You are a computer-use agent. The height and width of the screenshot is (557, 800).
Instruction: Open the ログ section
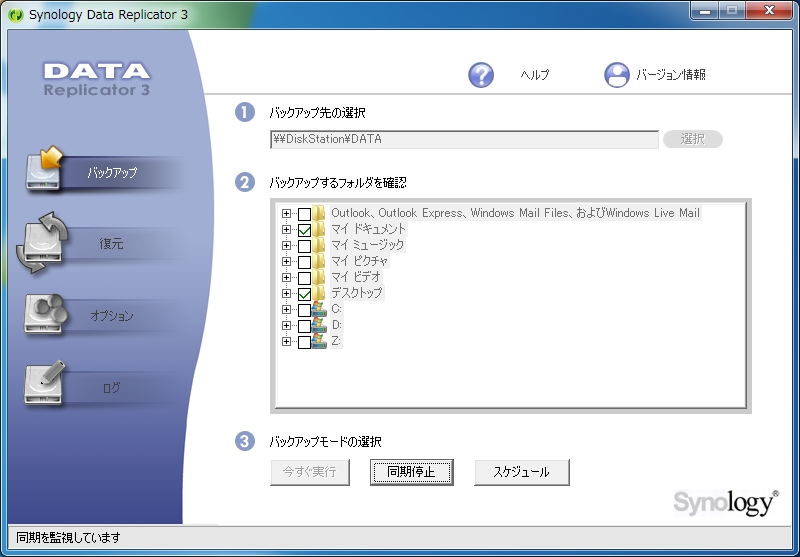click(112, 388)
